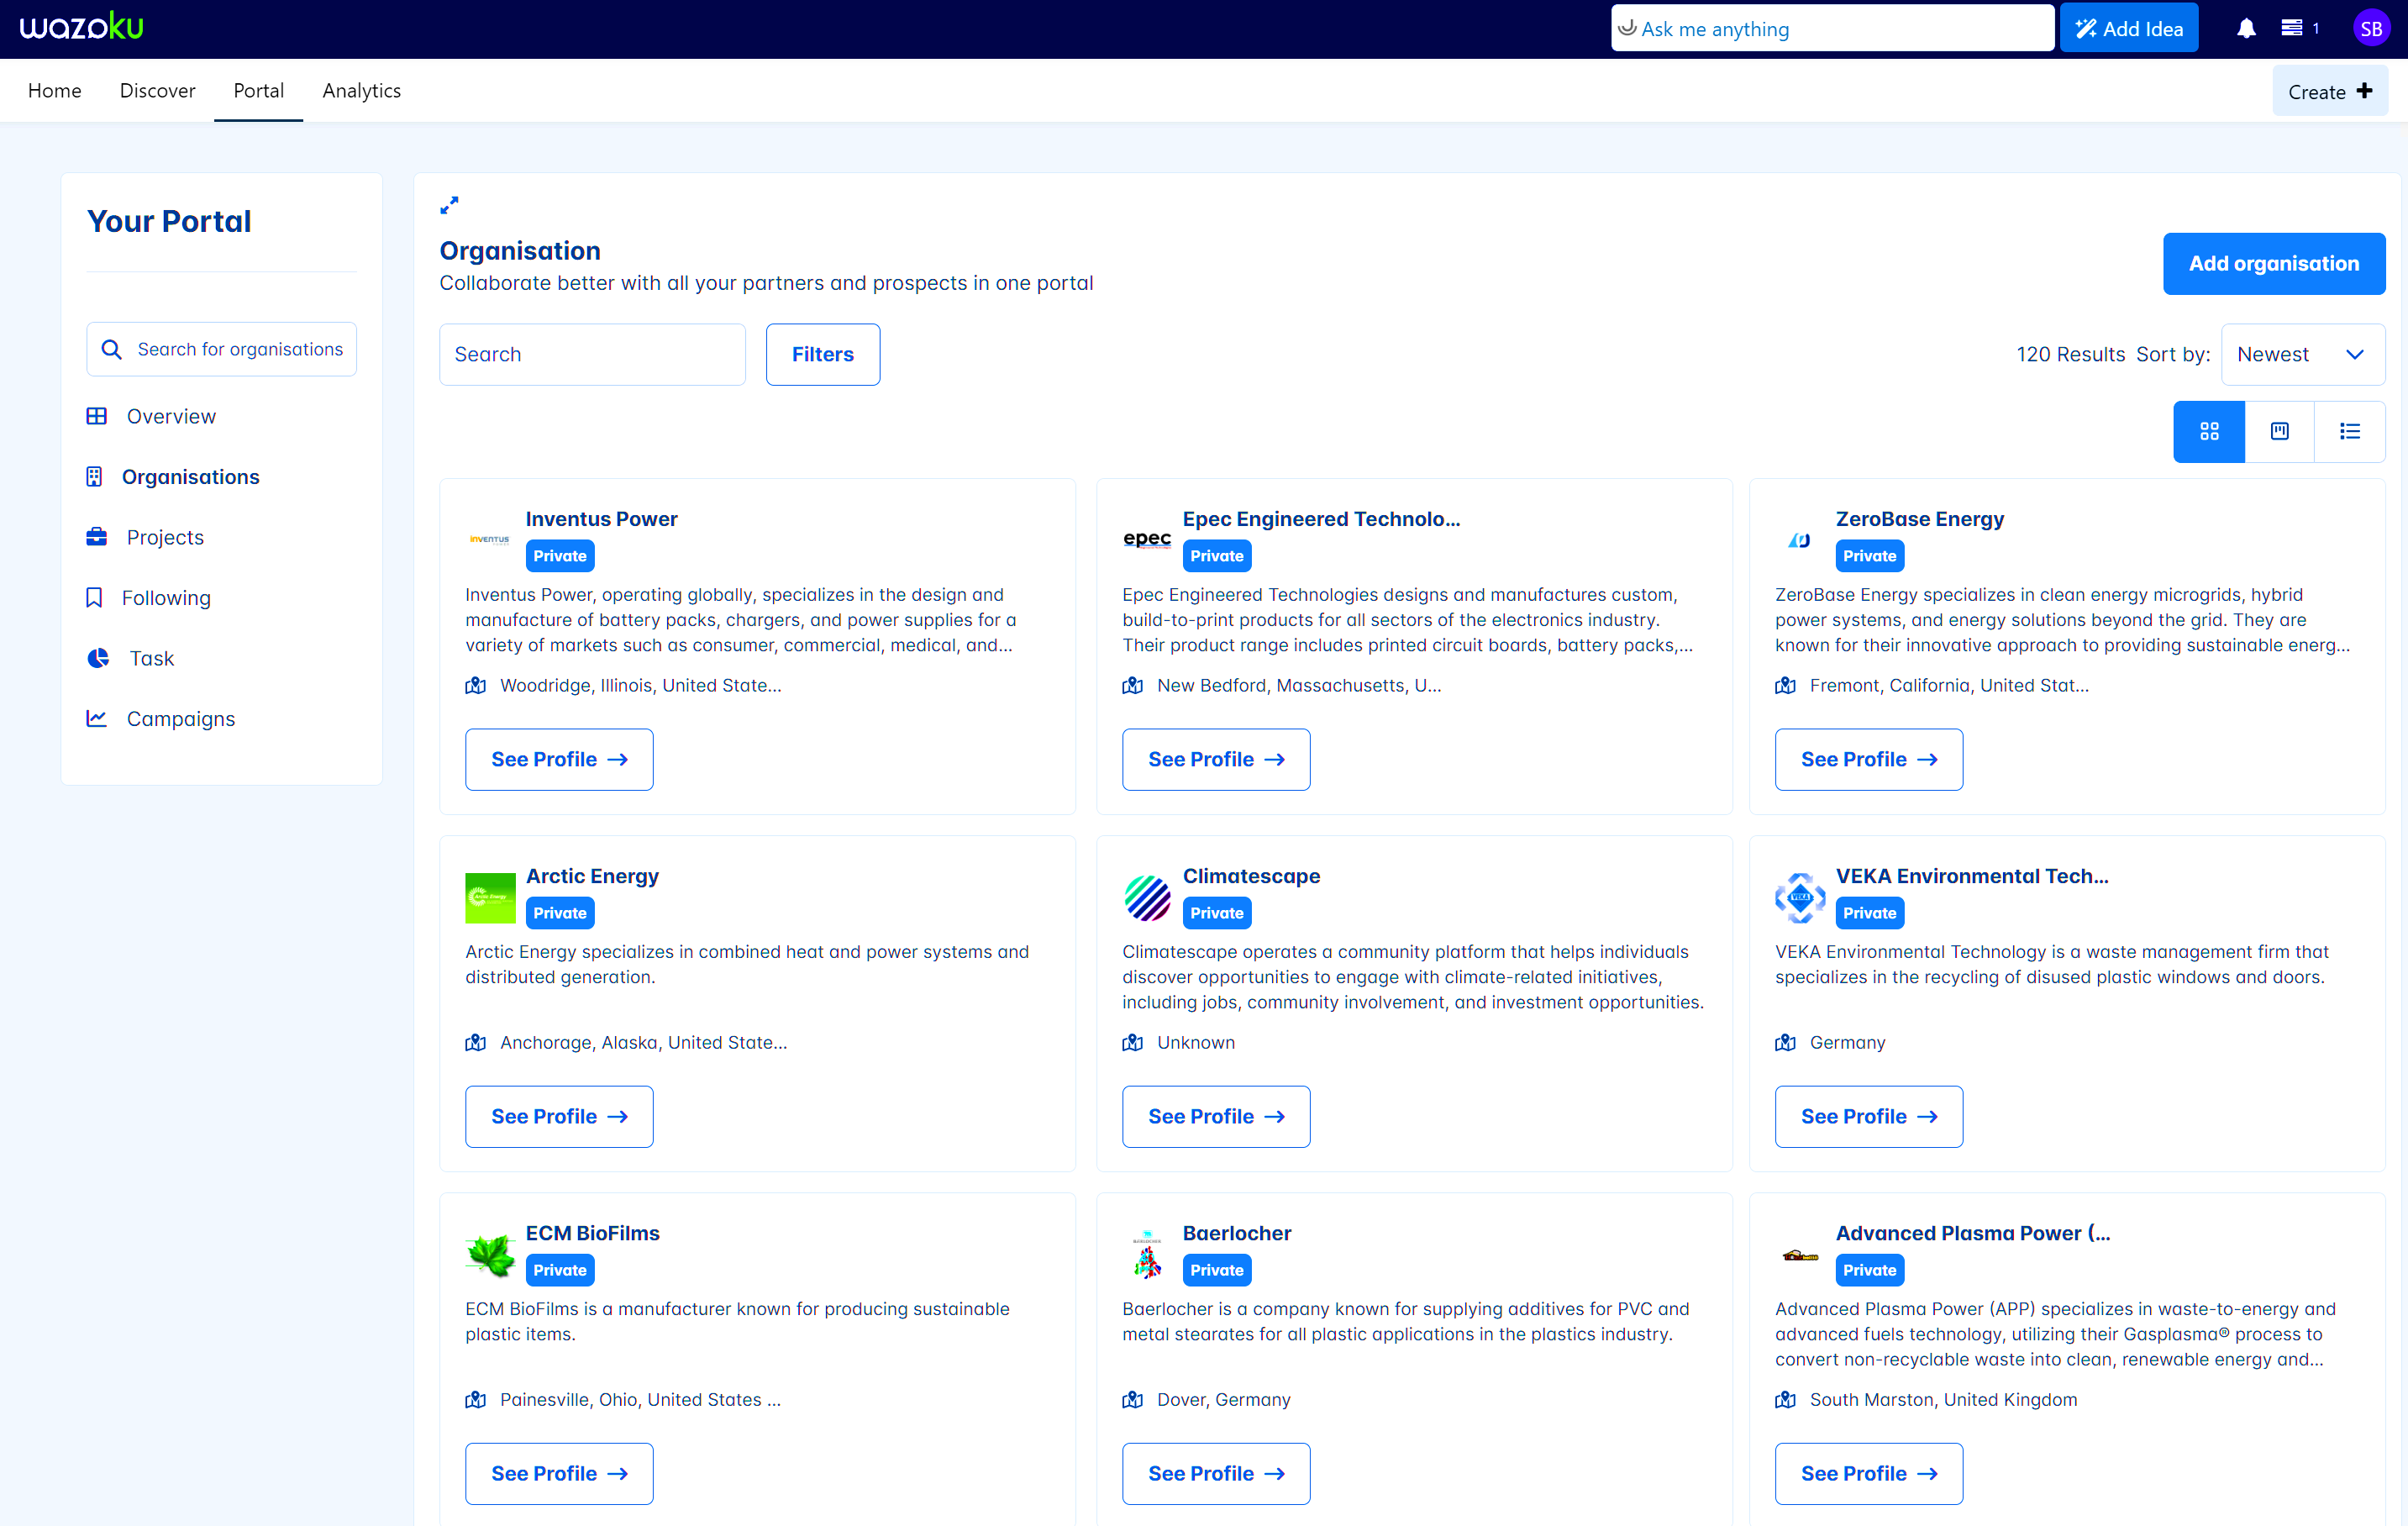Open Campaigns in the sidebar
The height and width of the screenshot is (1526, 2408).
(x=181, y=719)
